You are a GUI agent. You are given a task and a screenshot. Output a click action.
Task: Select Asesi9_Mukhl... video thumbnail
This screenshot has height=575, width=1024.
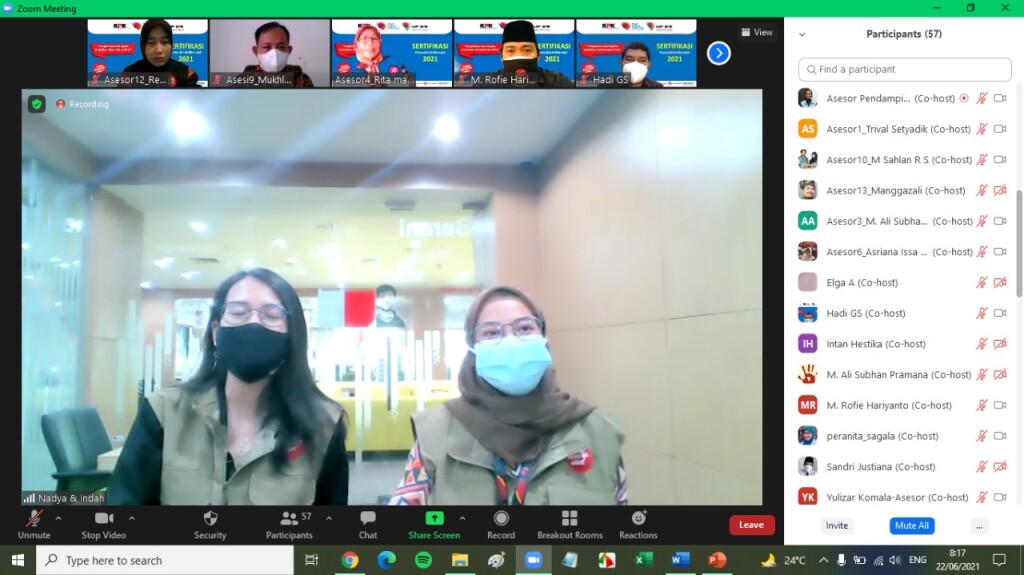tap(270, 53)
